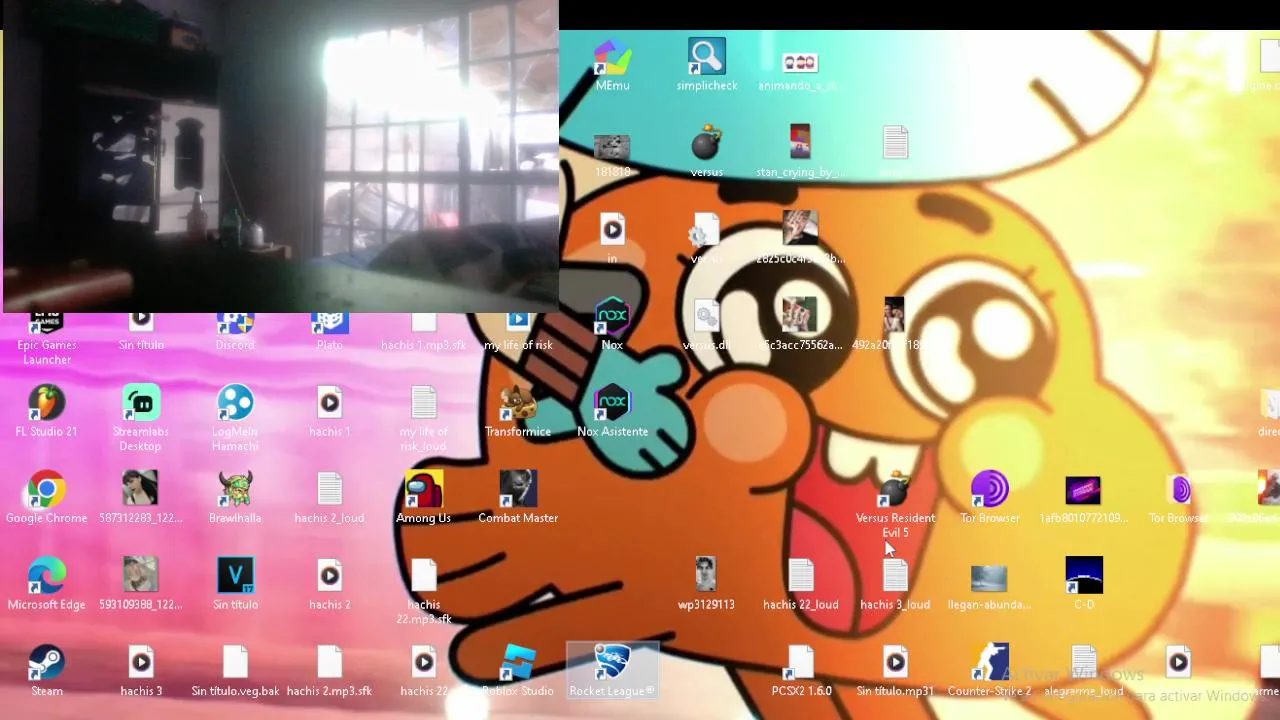Open the Vegas 'Sin título' project file

(235, 585)
